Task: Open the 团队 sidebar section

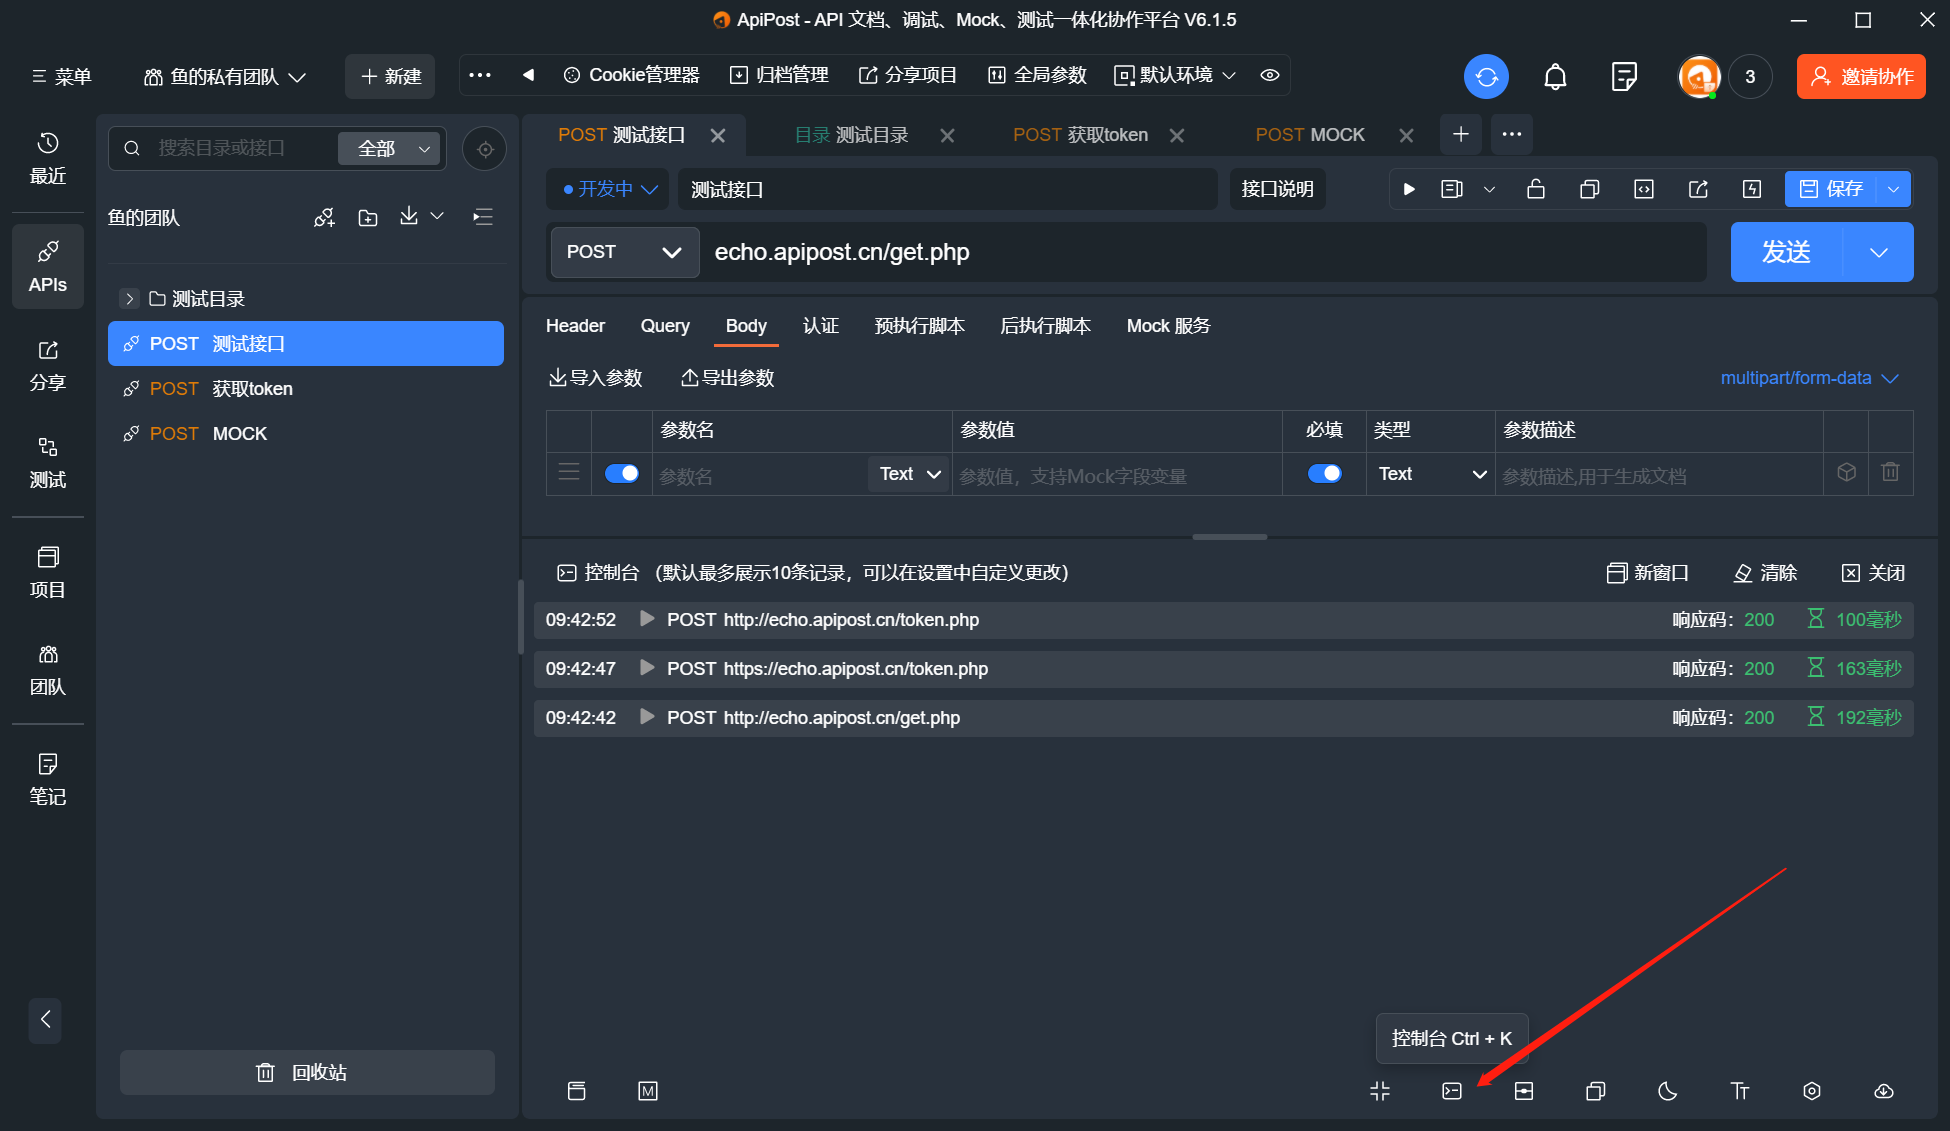Action: pyautogui.click(x=47, y=670)
